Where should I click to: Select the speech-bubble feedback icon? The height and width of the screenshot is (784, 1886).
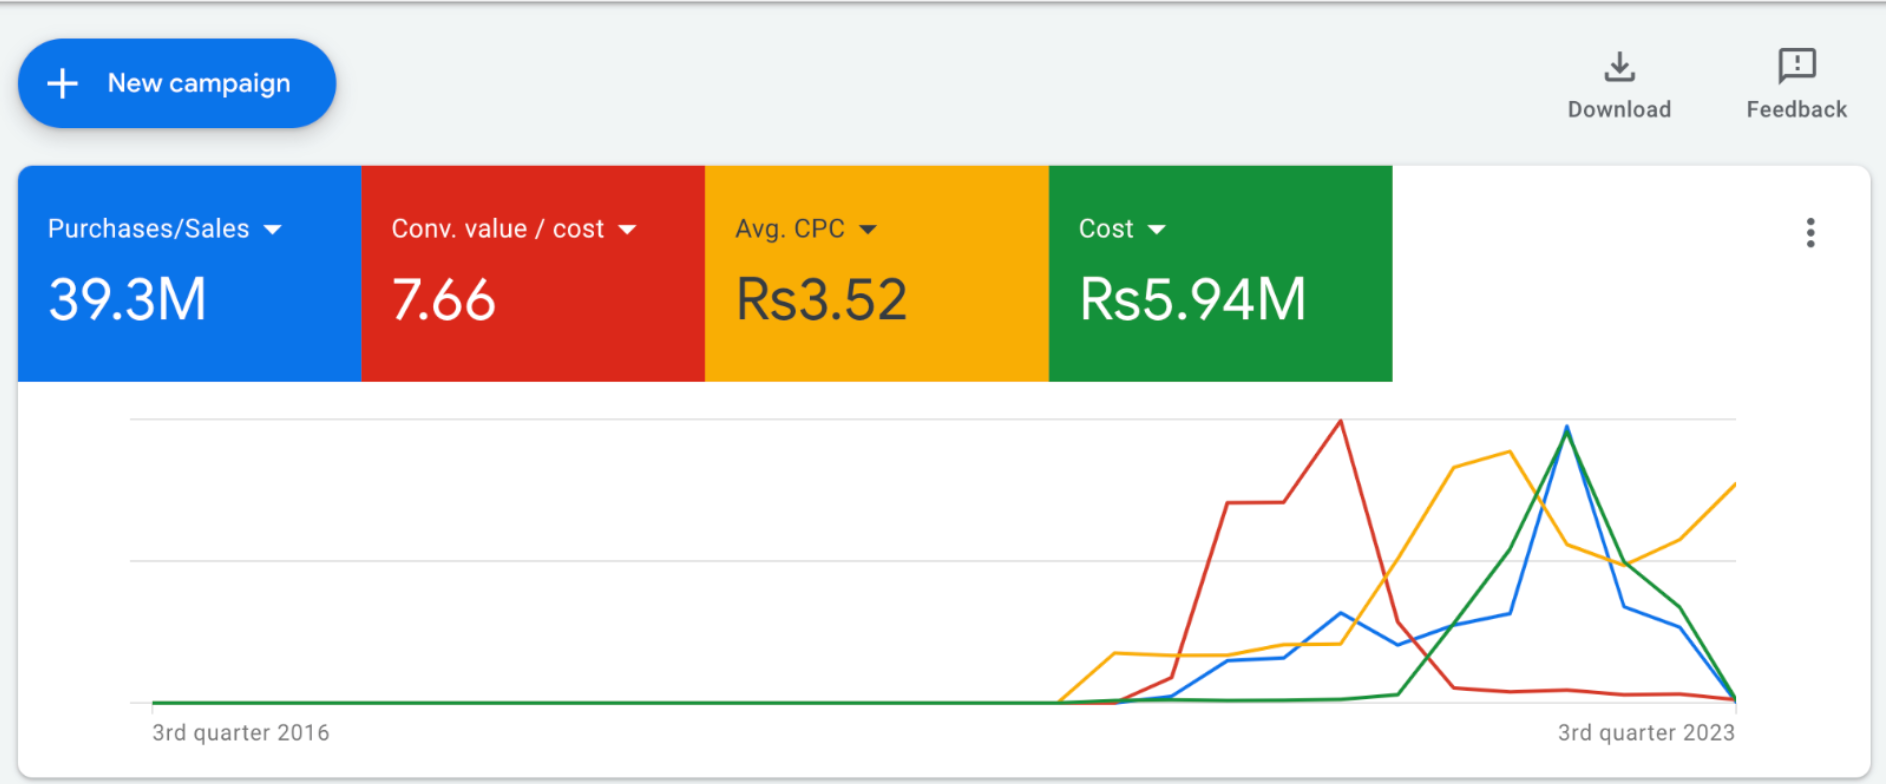pos(1795,67)
